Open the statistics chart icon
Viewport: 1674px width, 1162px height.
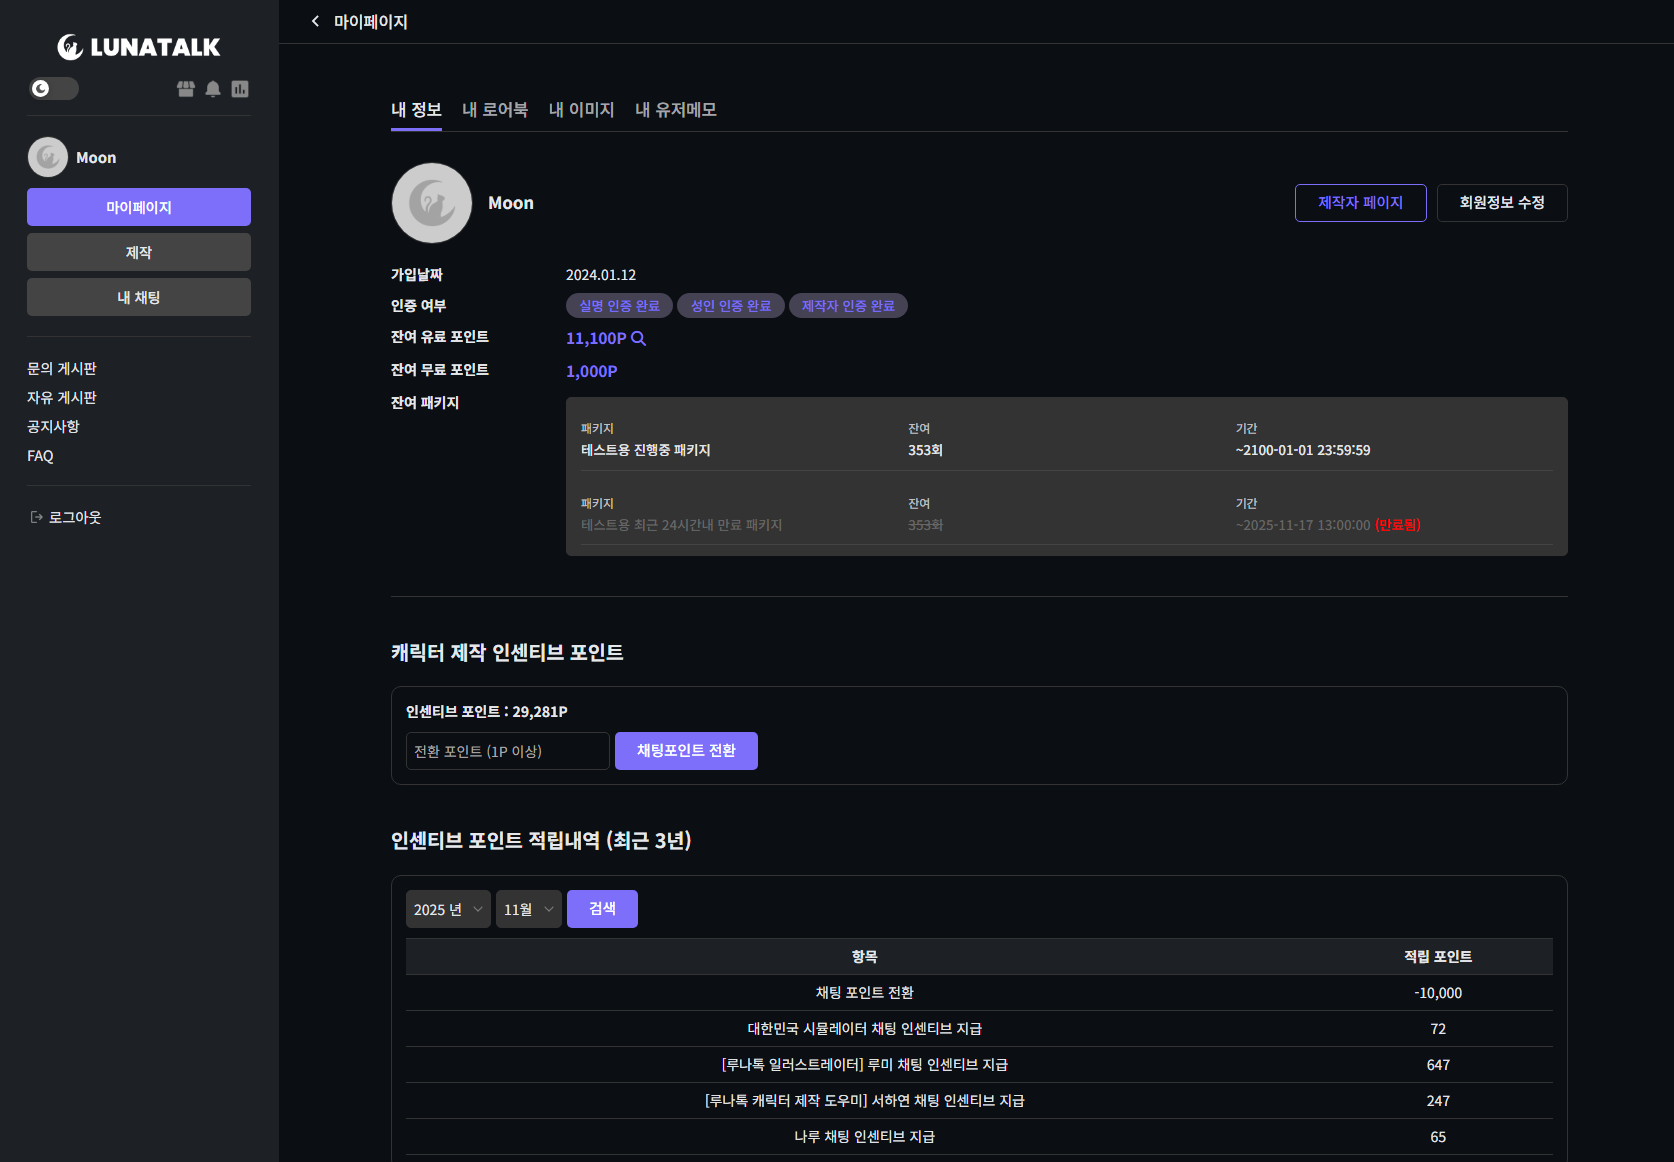240,89
